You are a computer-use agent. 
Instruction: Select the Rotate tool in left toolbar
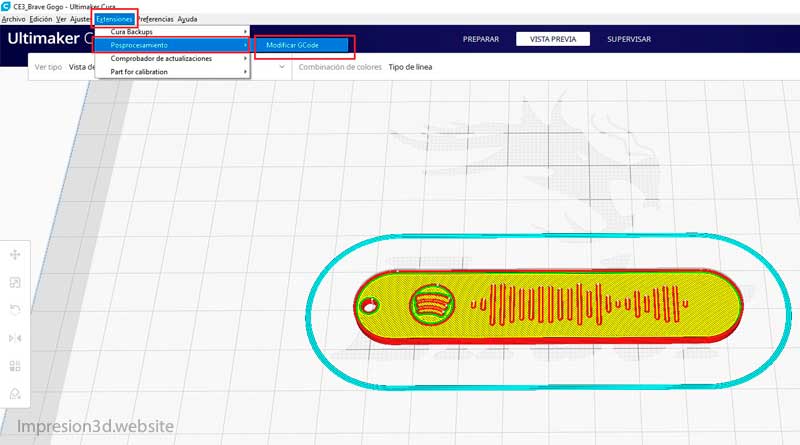[x=15, y=310]
